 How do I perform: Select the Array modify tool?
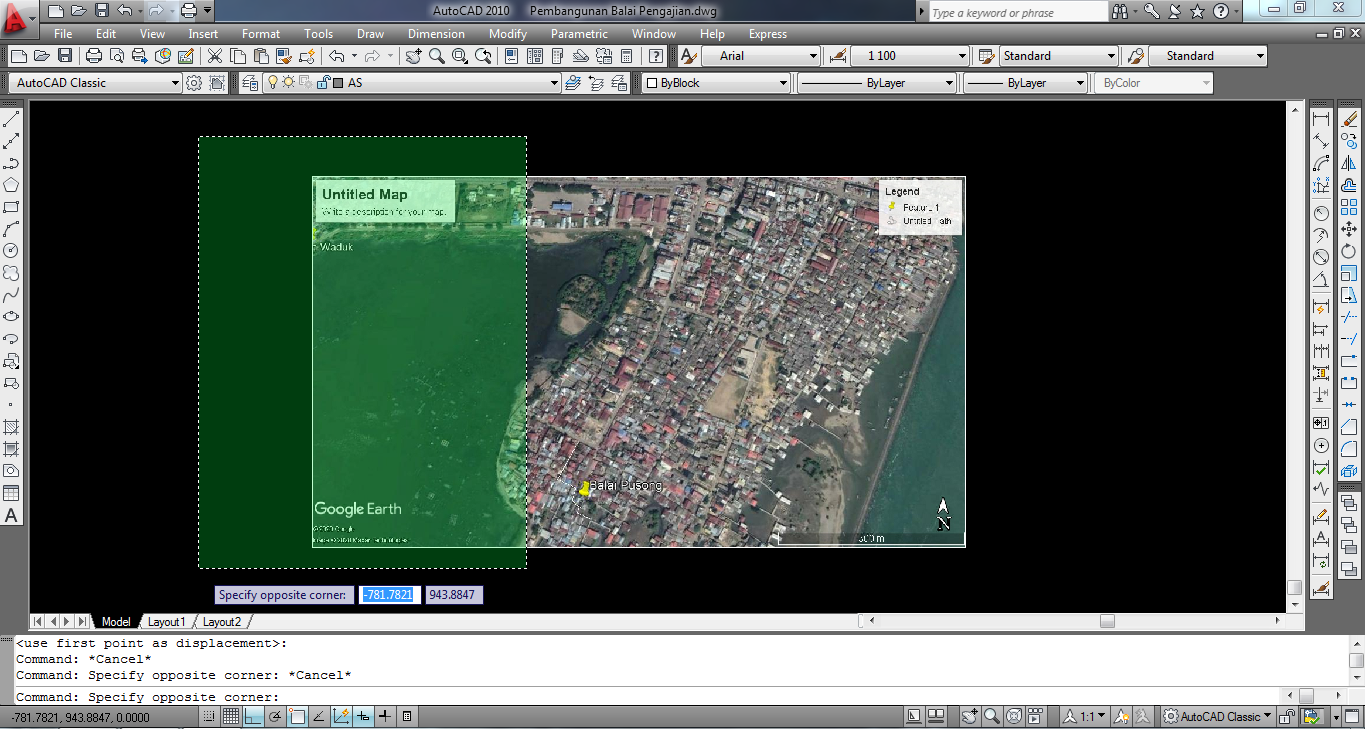1349,207
